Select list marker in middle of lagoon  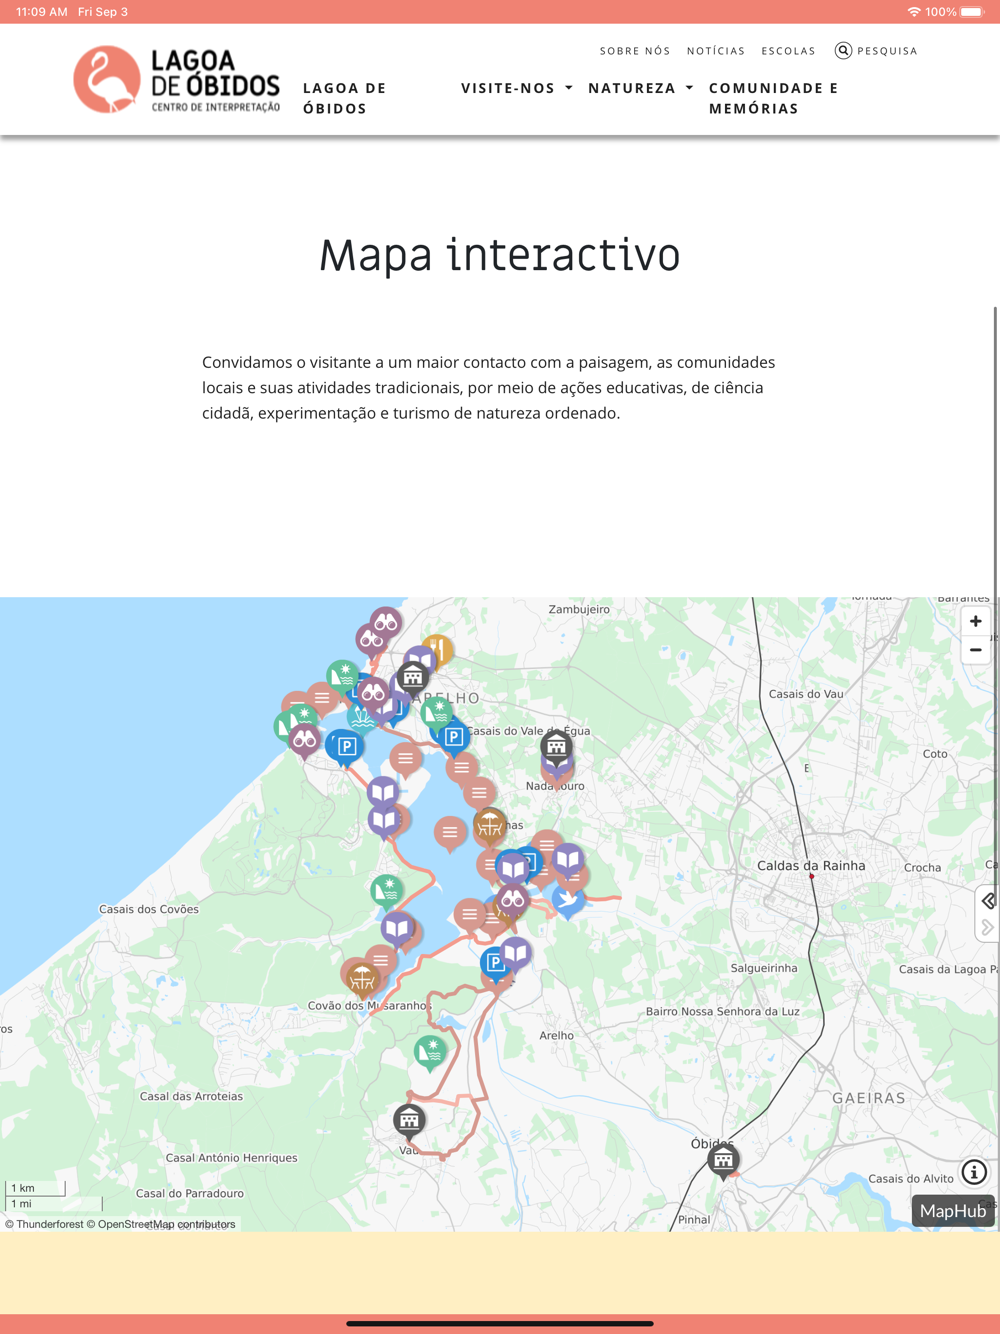click(x=450, y=832)
